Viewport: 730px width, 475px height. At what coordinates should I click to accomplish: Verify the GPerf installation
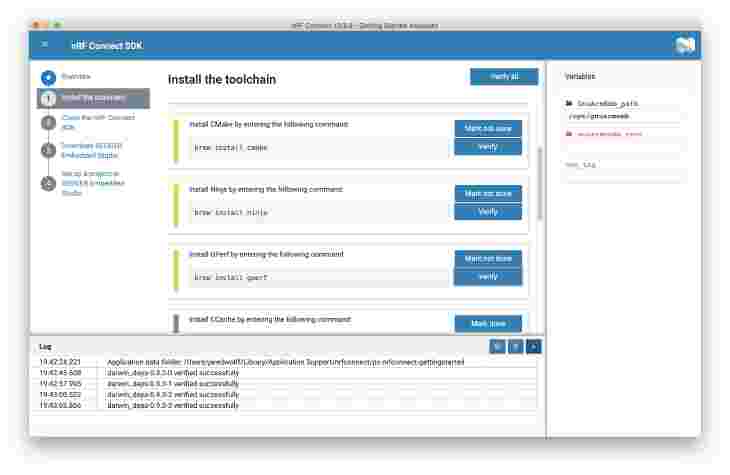tap(488, 277)
